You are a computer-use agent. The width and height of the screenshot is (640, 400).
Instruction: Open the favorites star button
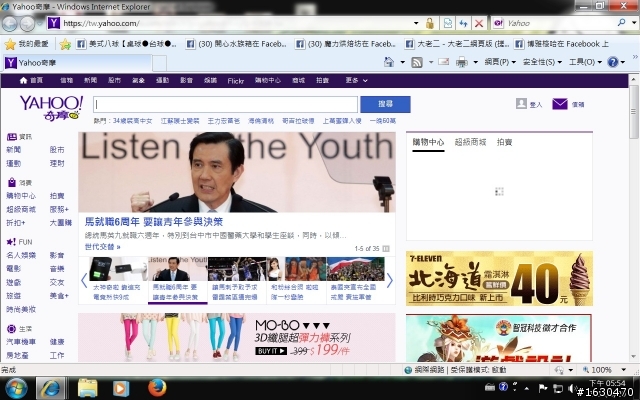tap(27, 44)
